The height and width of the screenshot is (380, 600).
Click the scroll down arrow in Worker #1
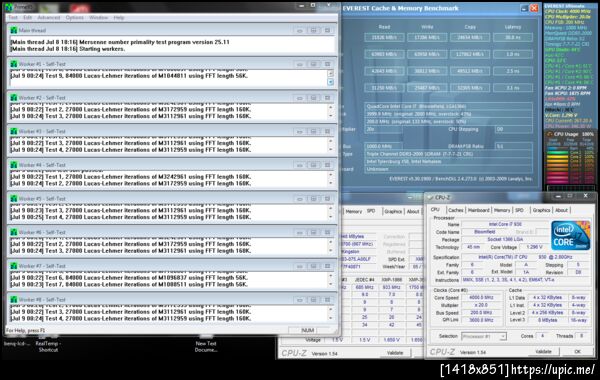(331, 82)
